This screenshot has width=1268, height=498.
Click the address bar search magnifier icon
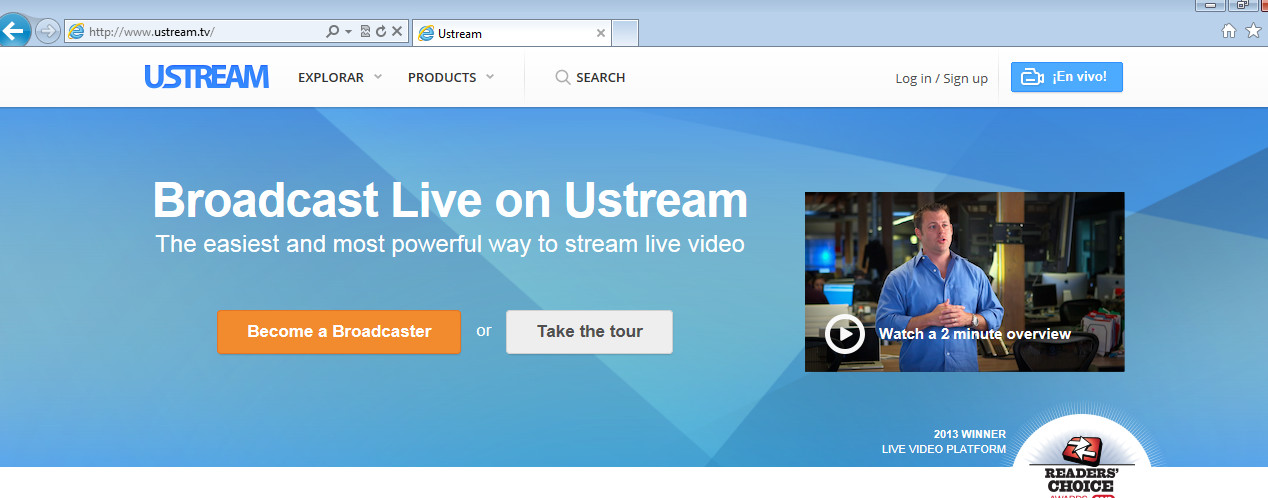point(333,32)
